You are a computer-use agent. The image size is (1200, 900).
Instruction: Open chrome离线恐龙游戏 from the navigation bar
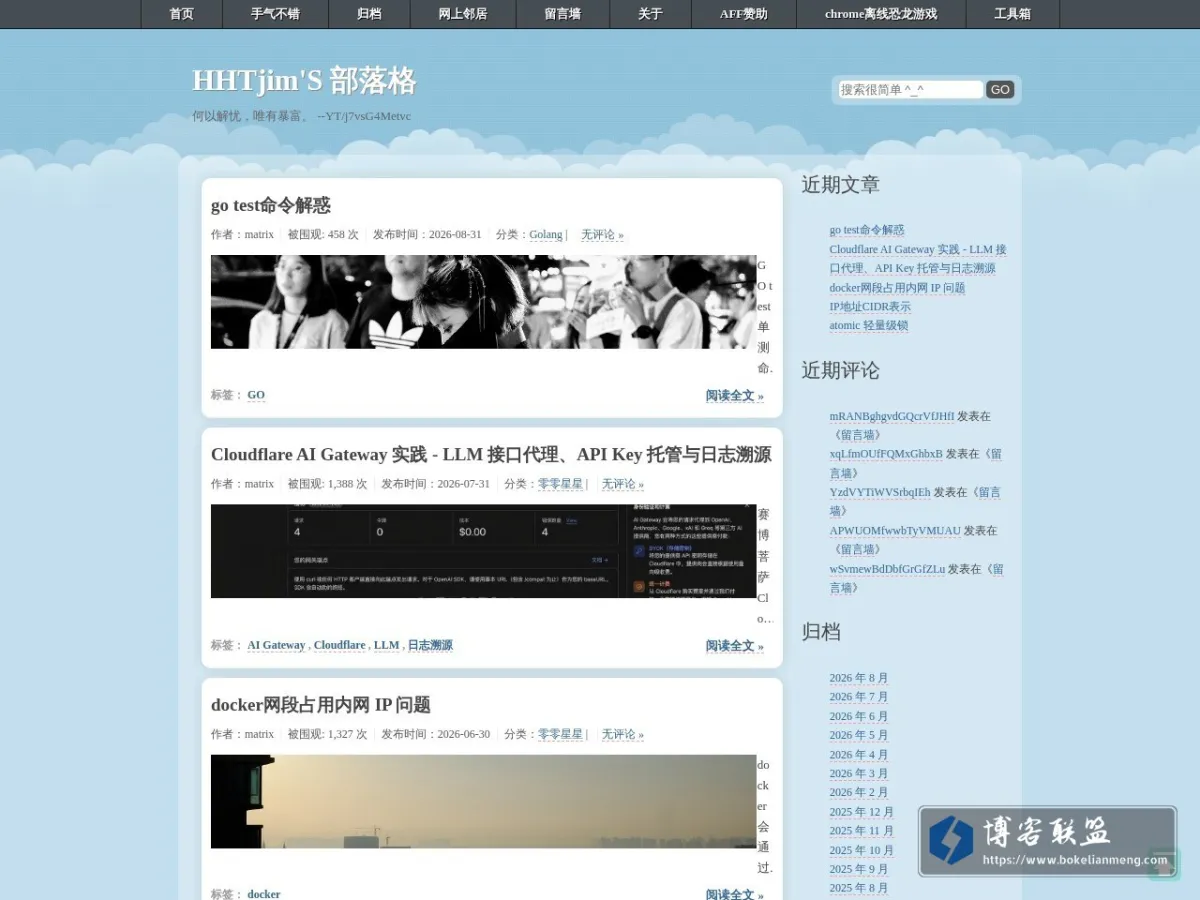click(x=881, y=14)
